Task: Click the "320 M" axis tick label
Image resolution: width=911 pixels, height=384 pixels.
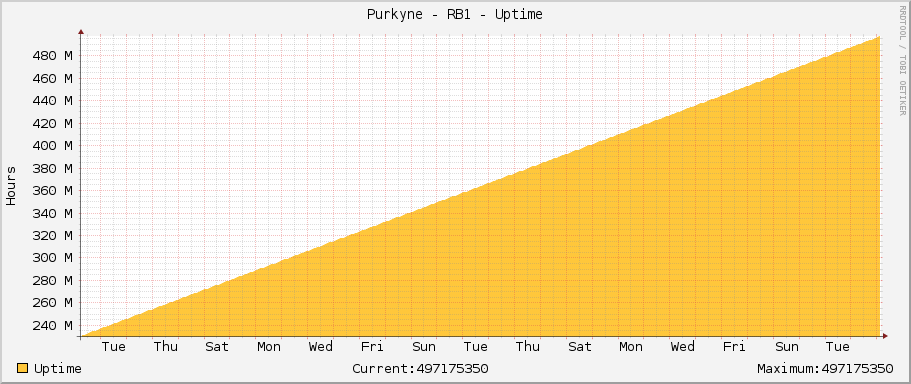Action: tap(52, 236)
